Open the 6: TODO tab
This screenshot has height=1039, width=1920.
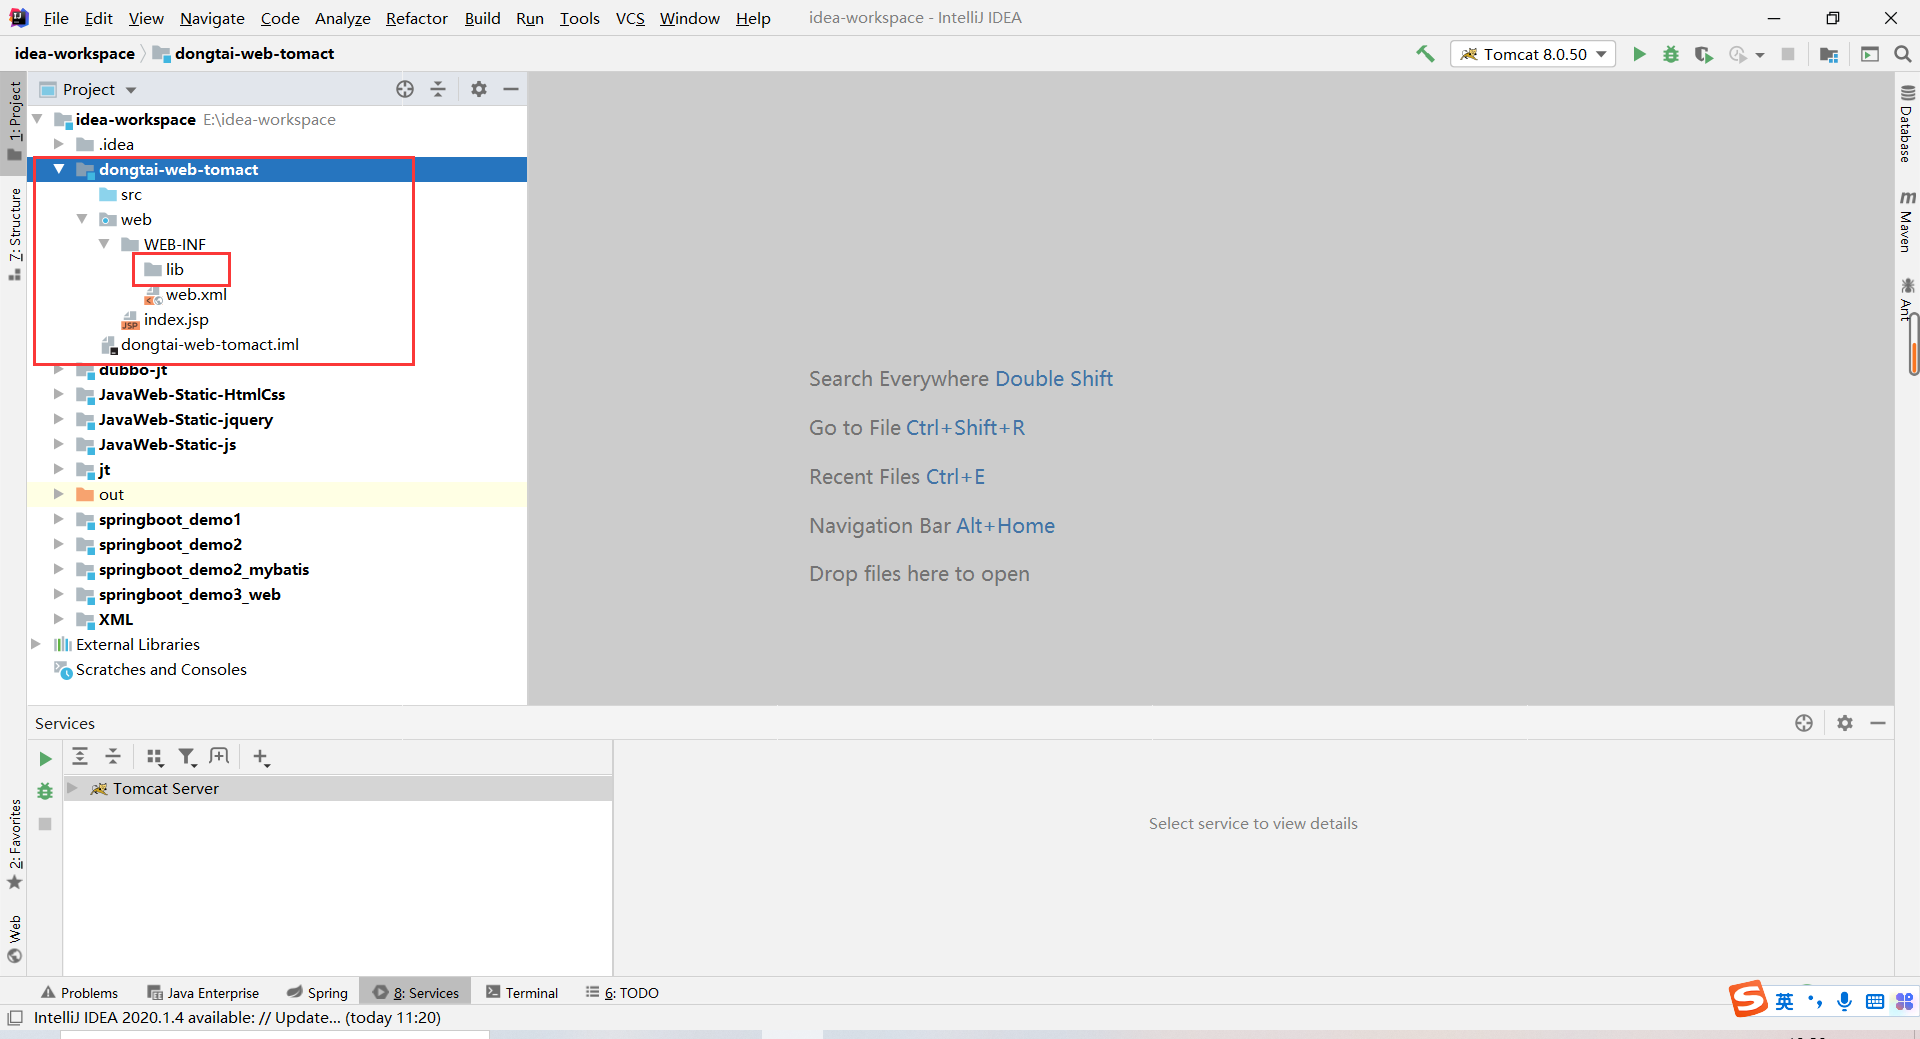[622, 992]
